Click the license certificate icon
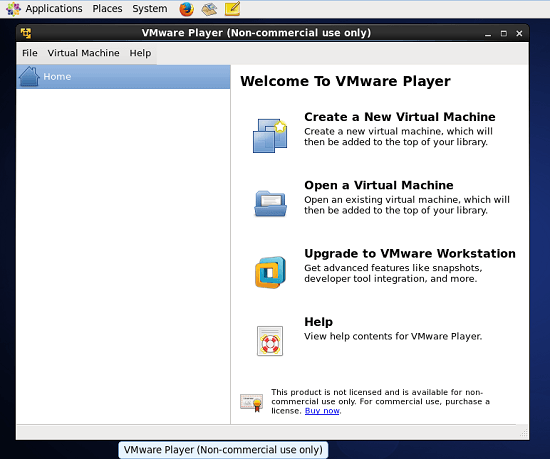Image resolution: width=550 pixels, height=459 pixels. coord(251,403)
